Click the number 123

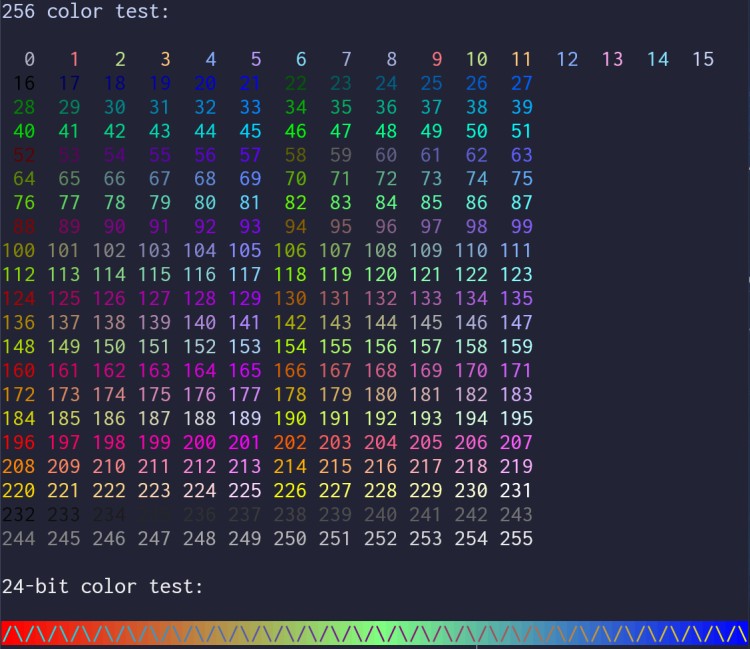[x=516, y=275]
